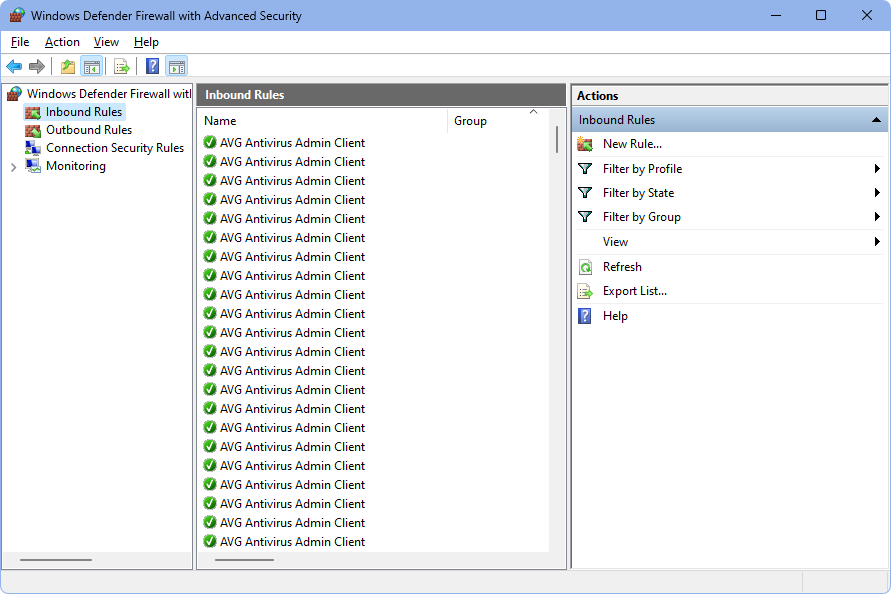Select Outbound Rules in the tree
The image size is (894, 596).
pyautogui.click(x=88, y=130)
